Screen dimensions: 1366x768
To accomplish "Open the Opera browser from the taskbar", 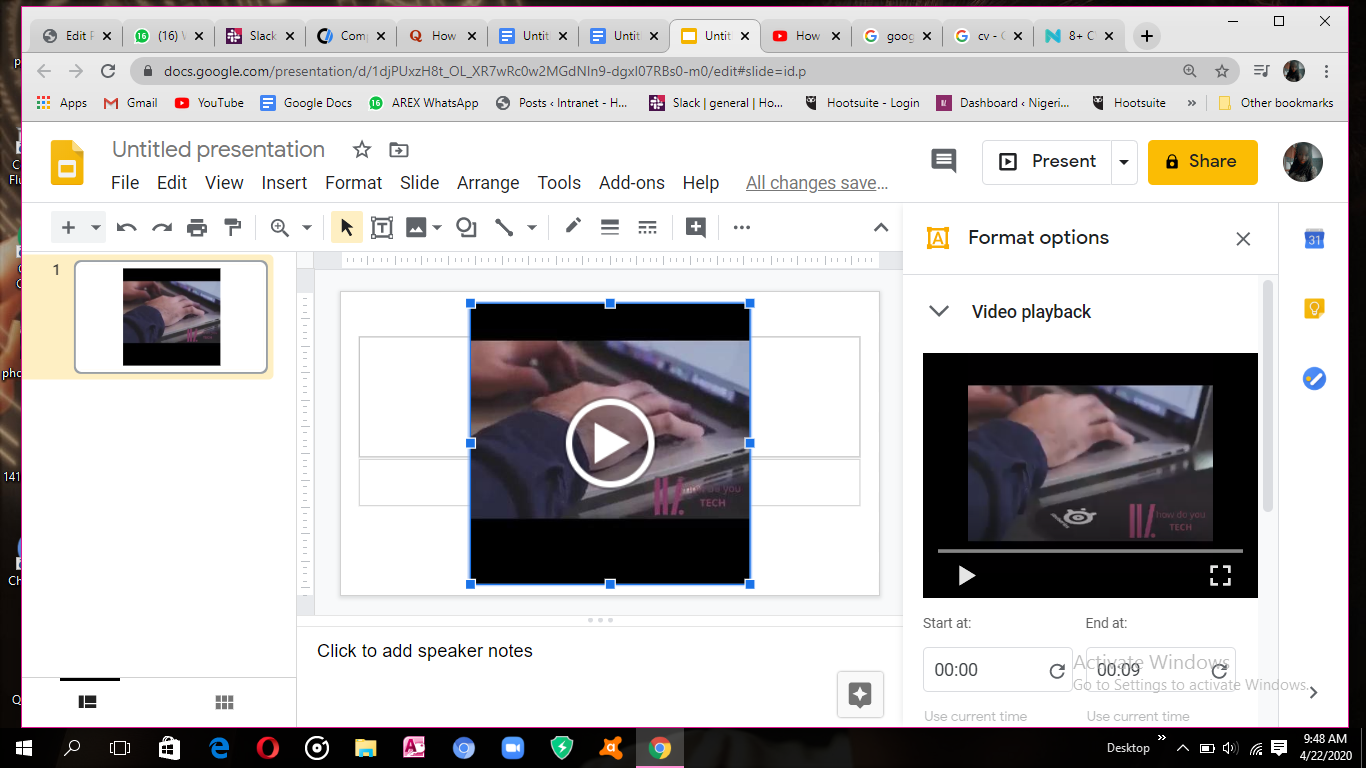I will click(x=267, y=747).
